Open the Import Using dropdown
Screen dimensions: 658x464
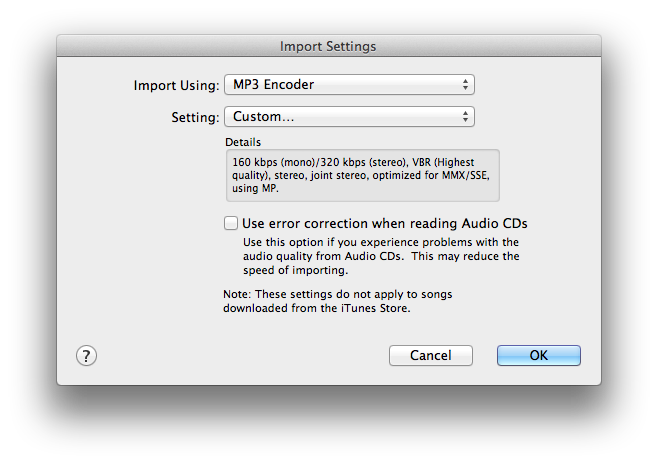click(348, 85)
